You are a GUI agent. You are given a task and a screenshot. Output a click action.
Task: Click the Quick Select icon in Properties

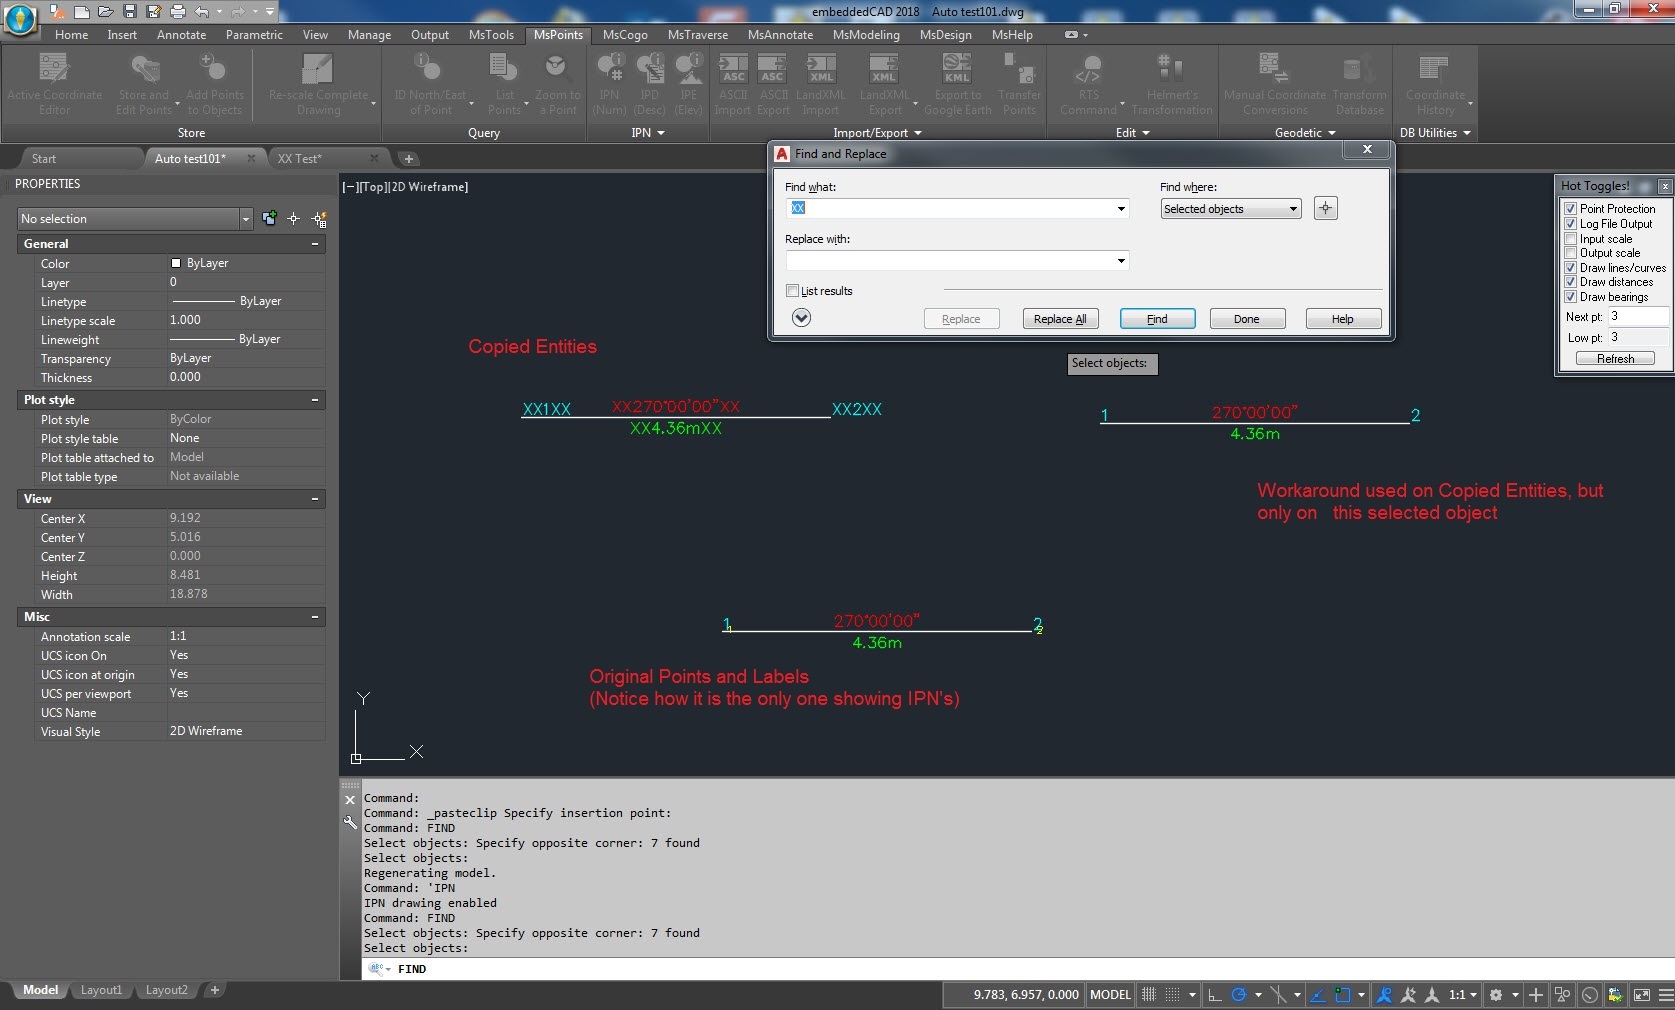(x=319, y=219)
